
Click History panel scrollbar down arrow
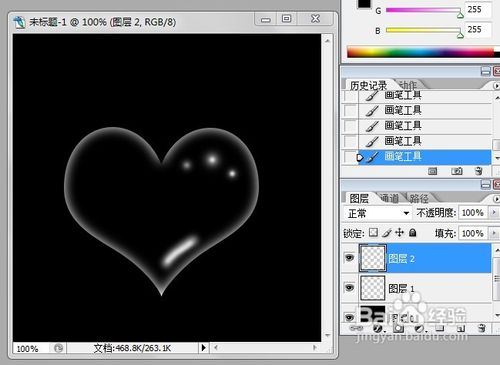(x=496, y=158)
